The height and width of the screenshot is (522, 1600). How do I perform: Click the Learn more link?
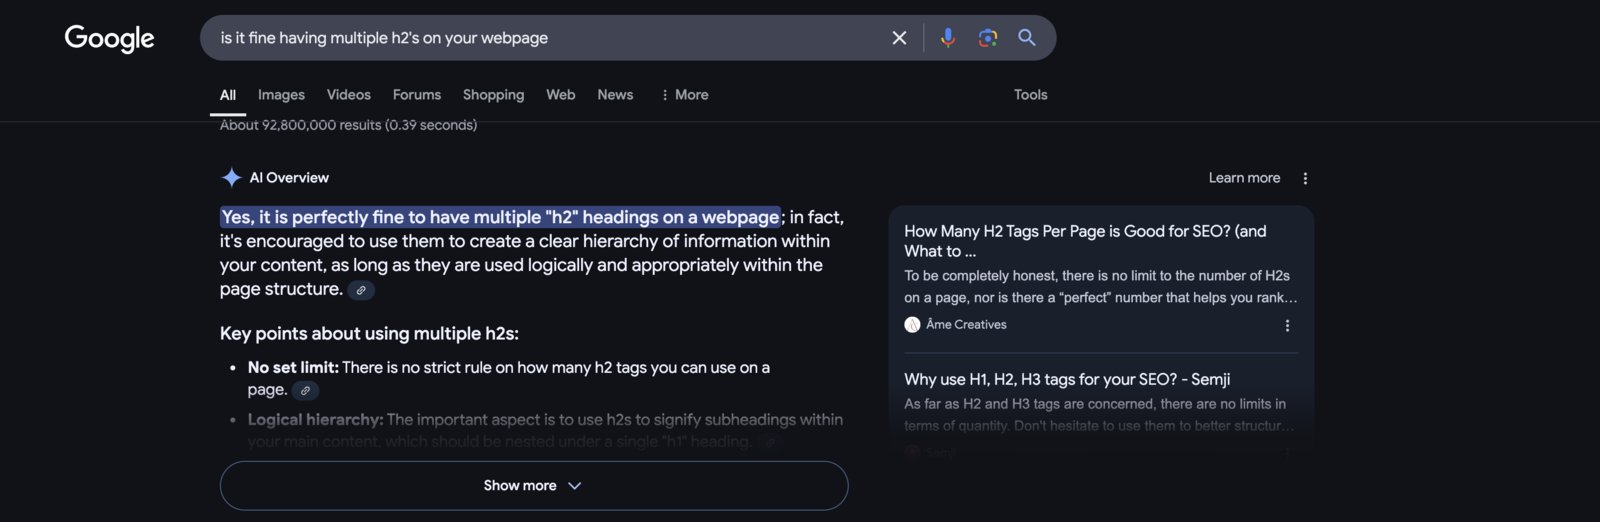(1244, 178)
